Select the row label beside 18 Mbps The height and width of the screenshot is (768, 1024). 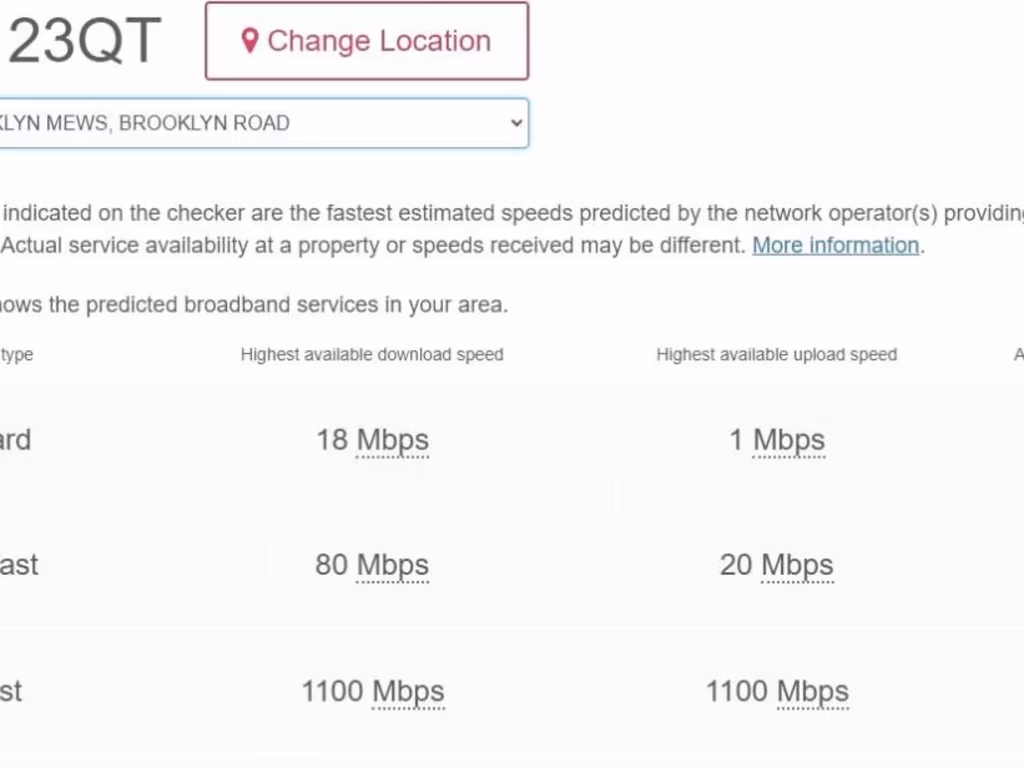click(15, 440)
